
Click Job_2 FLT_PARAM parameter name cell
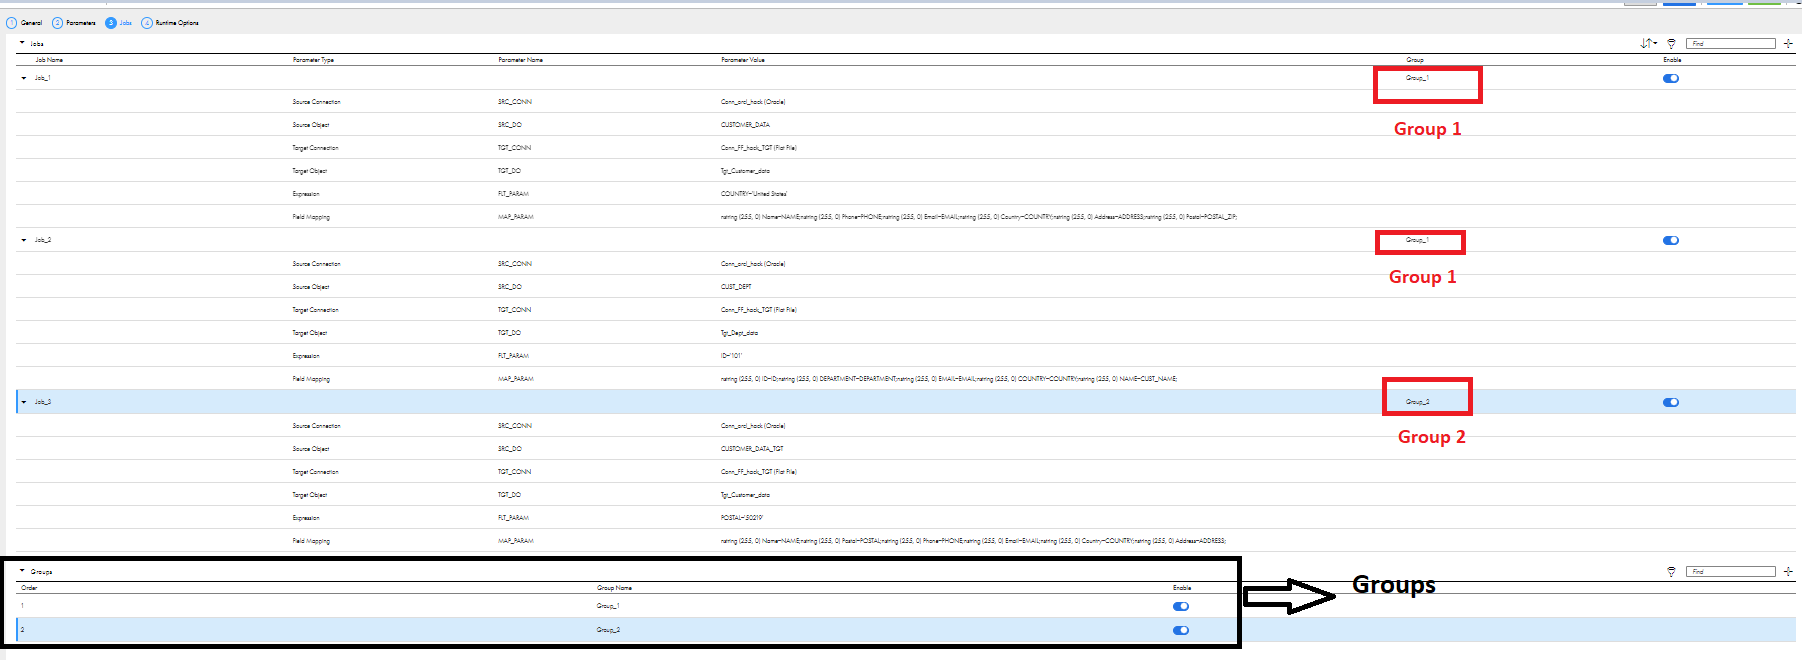[513, 356]
